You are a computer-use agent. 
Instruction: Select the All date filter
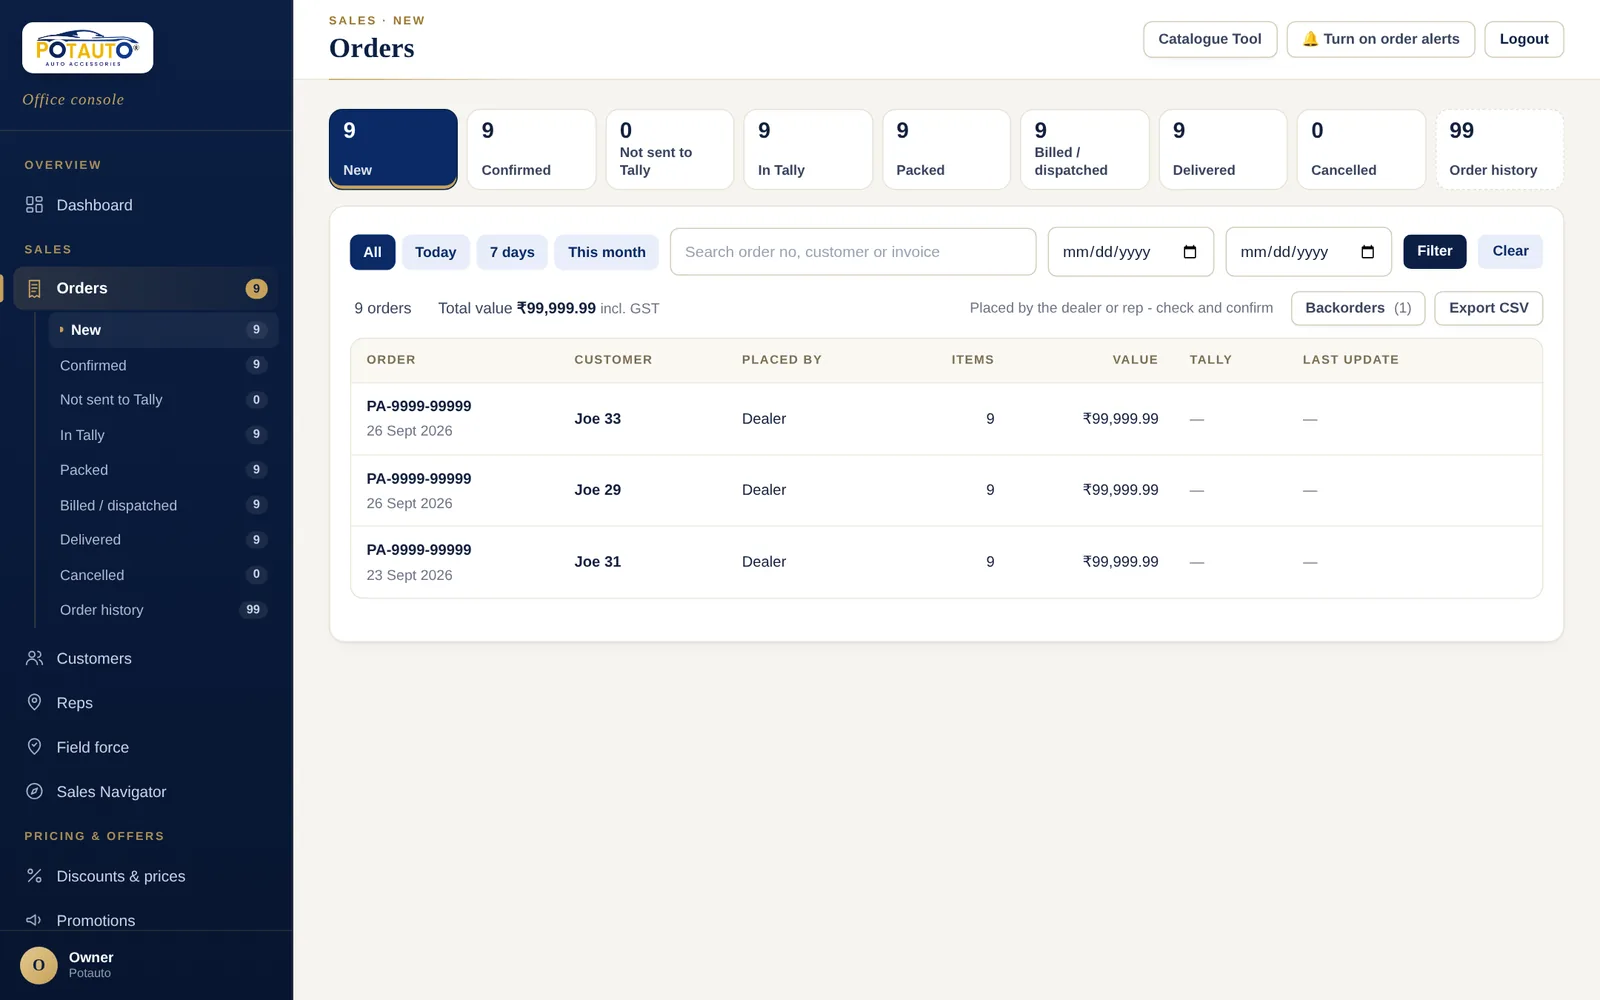372,252
